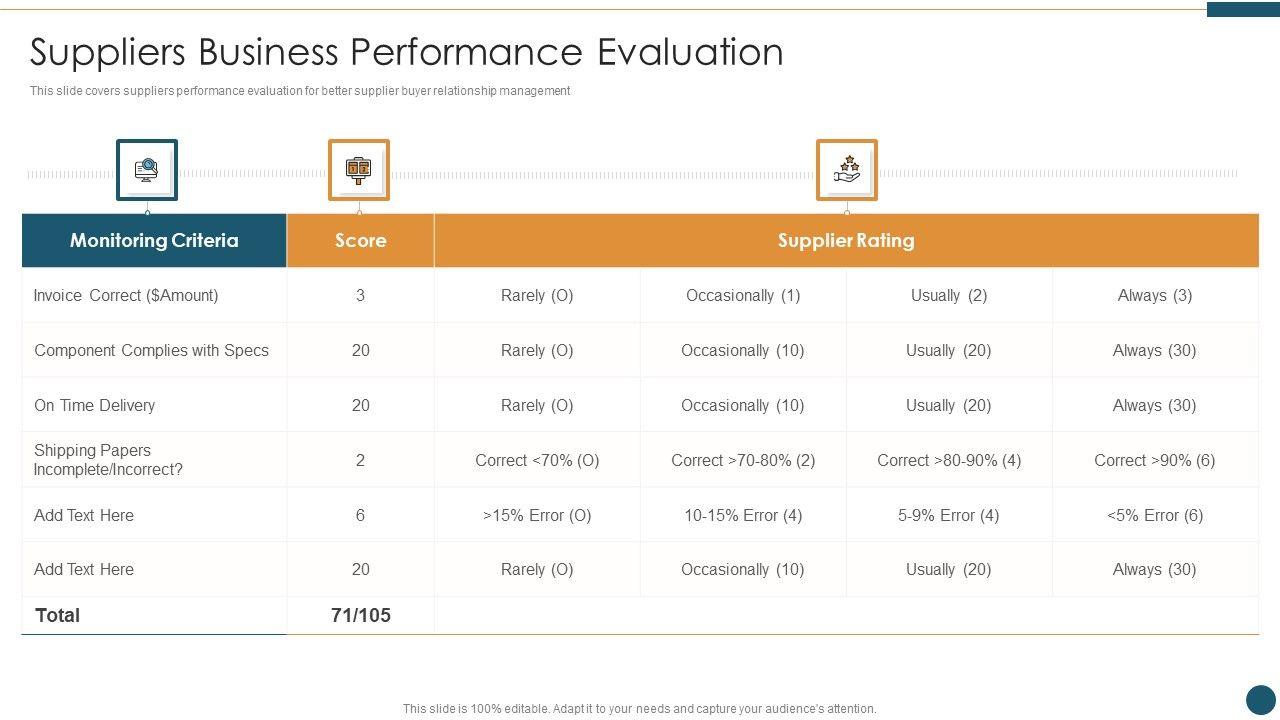Click the On Time Delivery criteria cell
Screen dimensions: 1280x720
[x=94, y=405]
